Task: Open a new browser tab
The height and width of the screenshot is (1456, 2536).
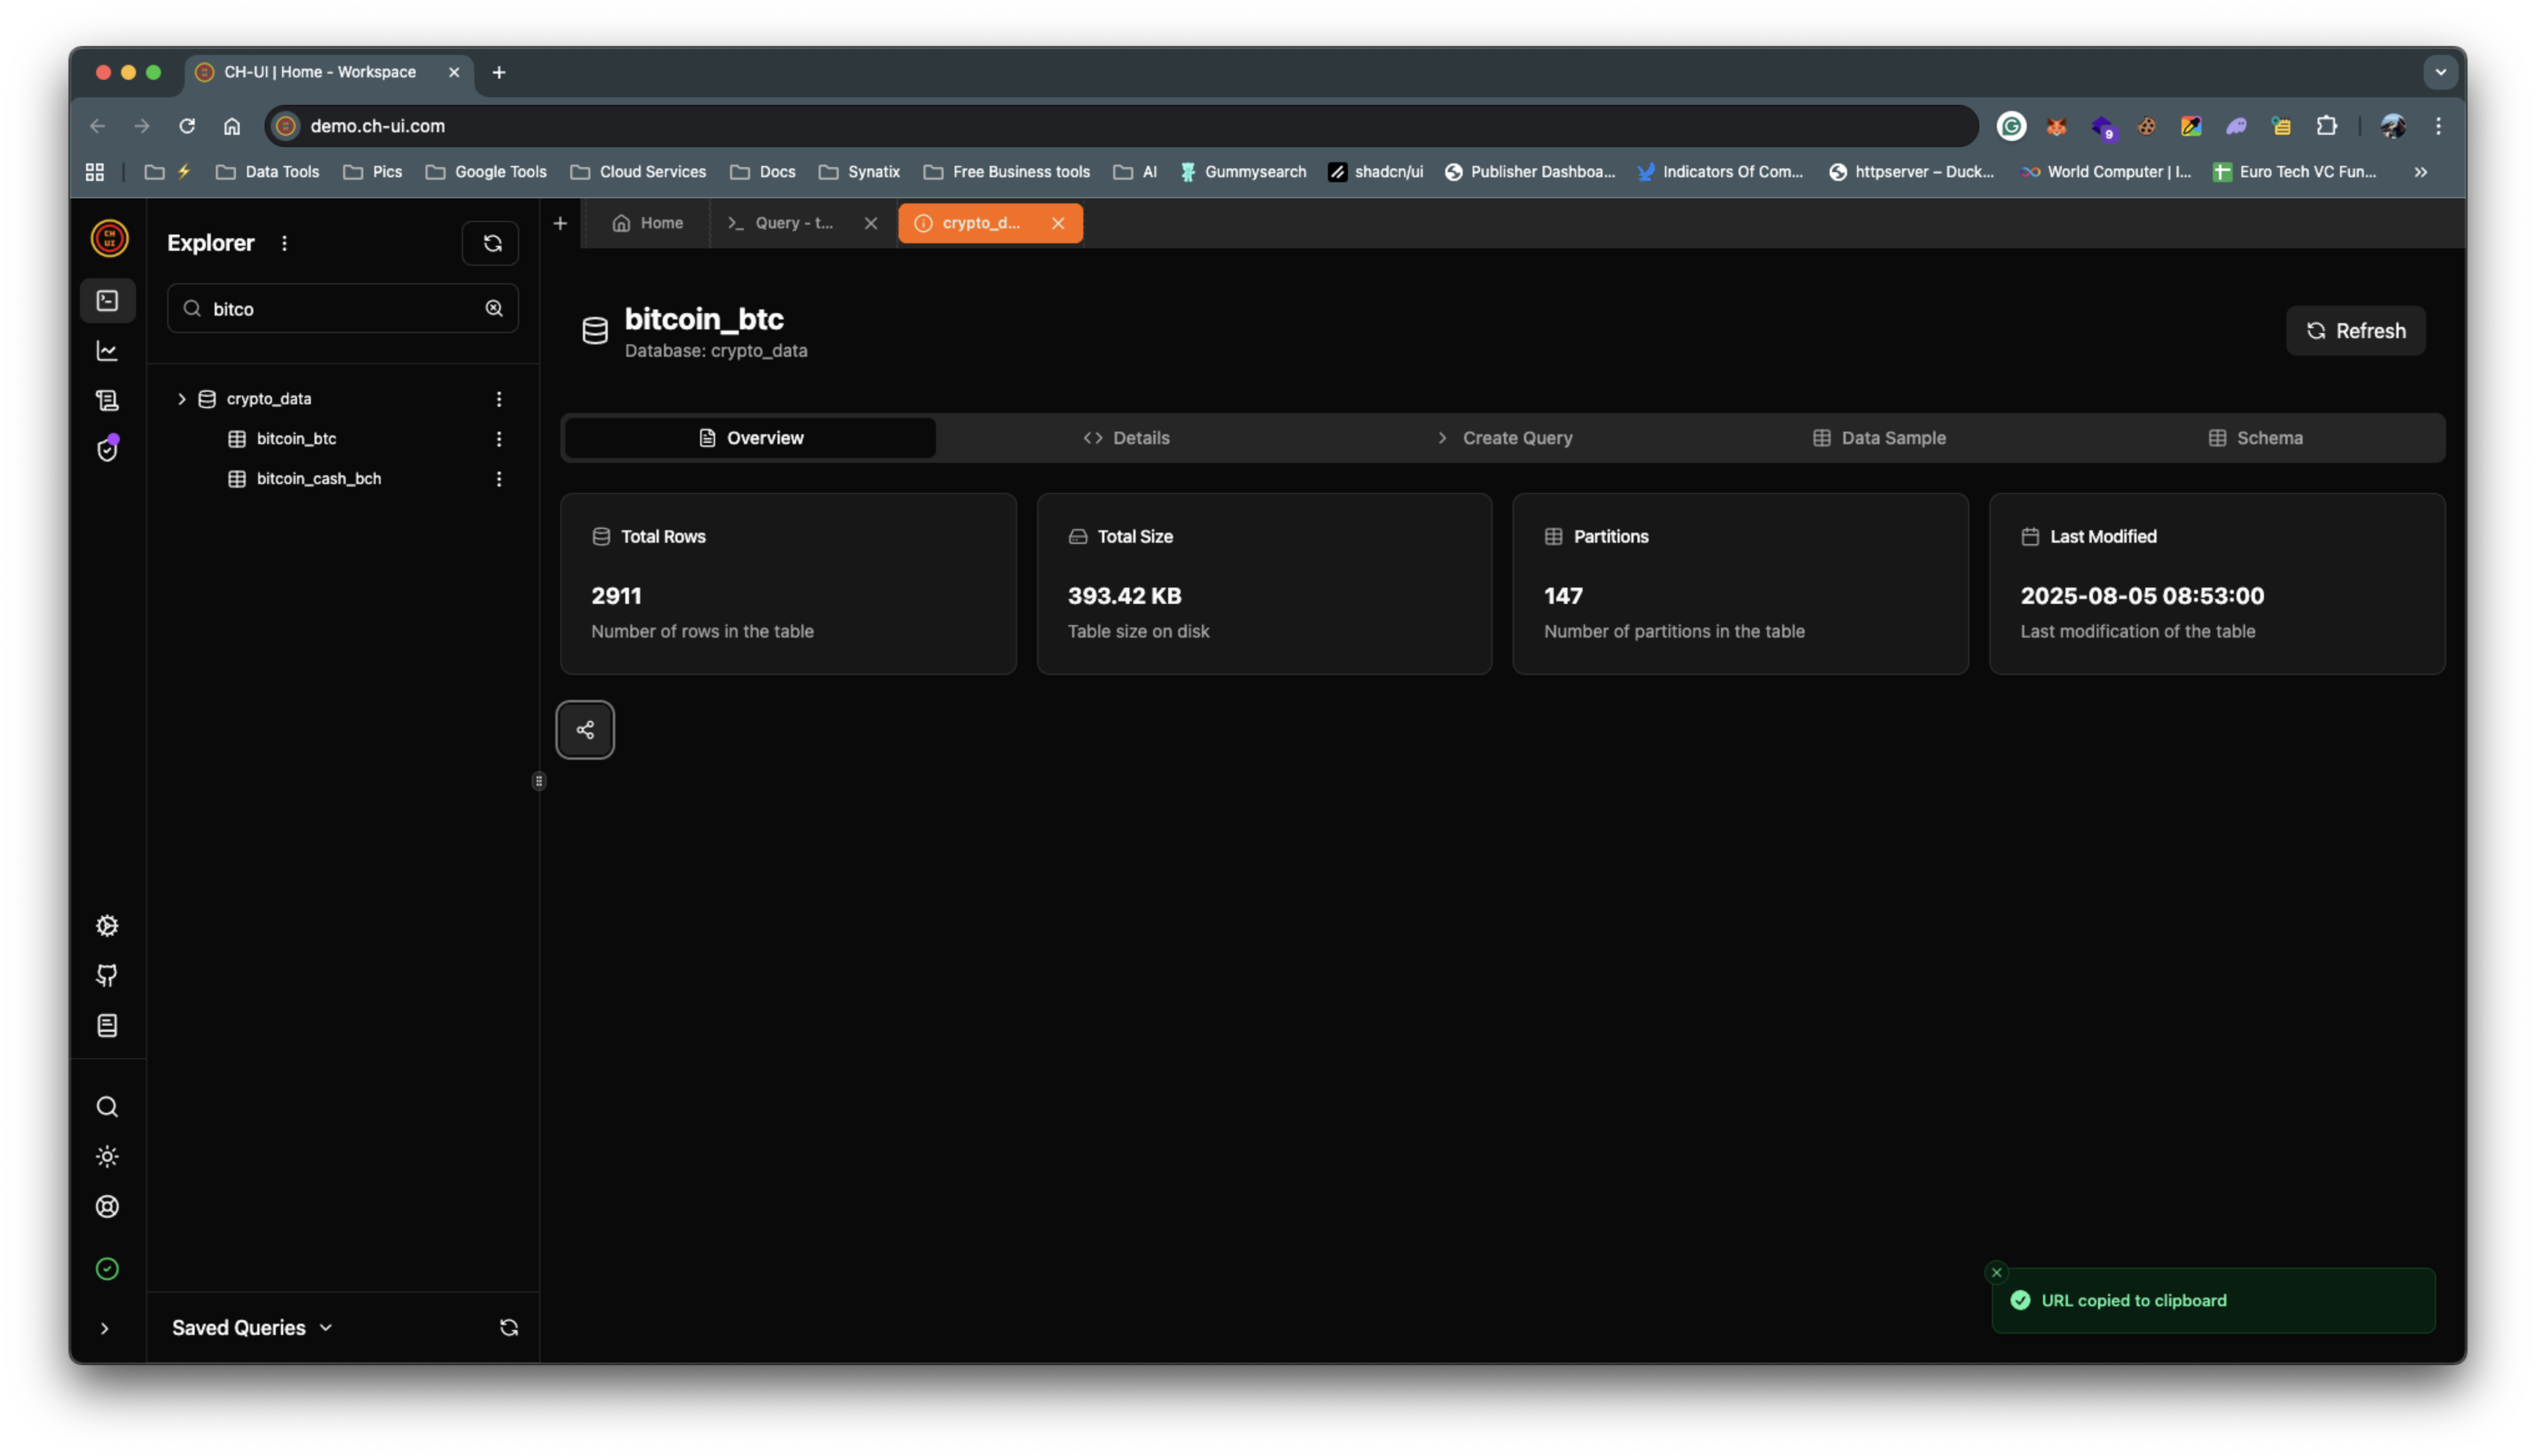Action: 498,72
